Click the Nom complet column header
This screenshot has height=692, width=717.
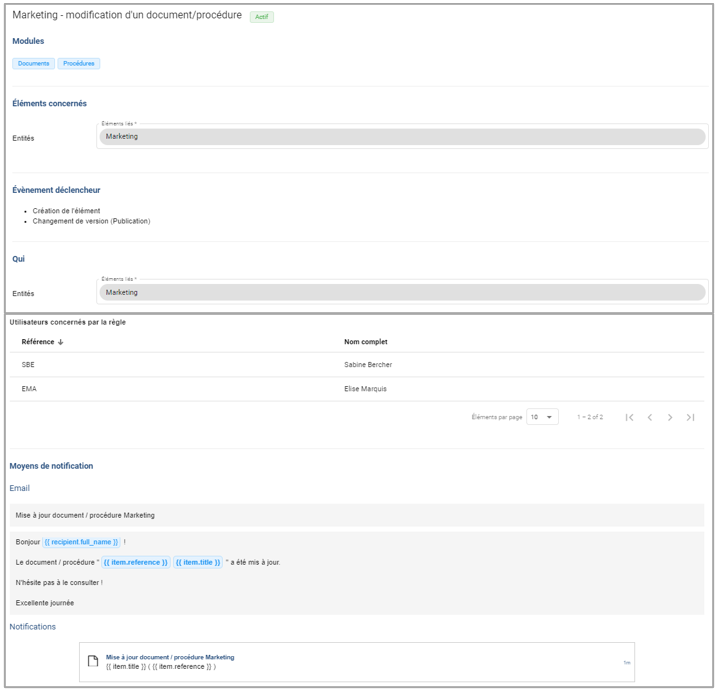[366, 342]
